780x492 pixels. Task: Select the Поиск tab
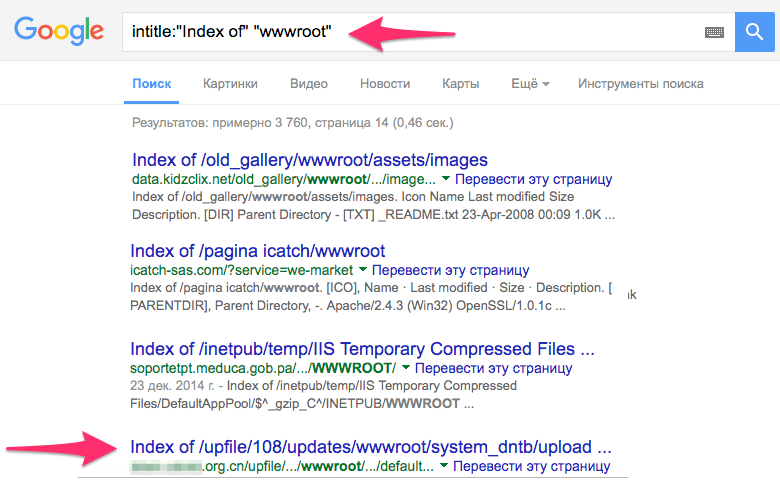151,84
